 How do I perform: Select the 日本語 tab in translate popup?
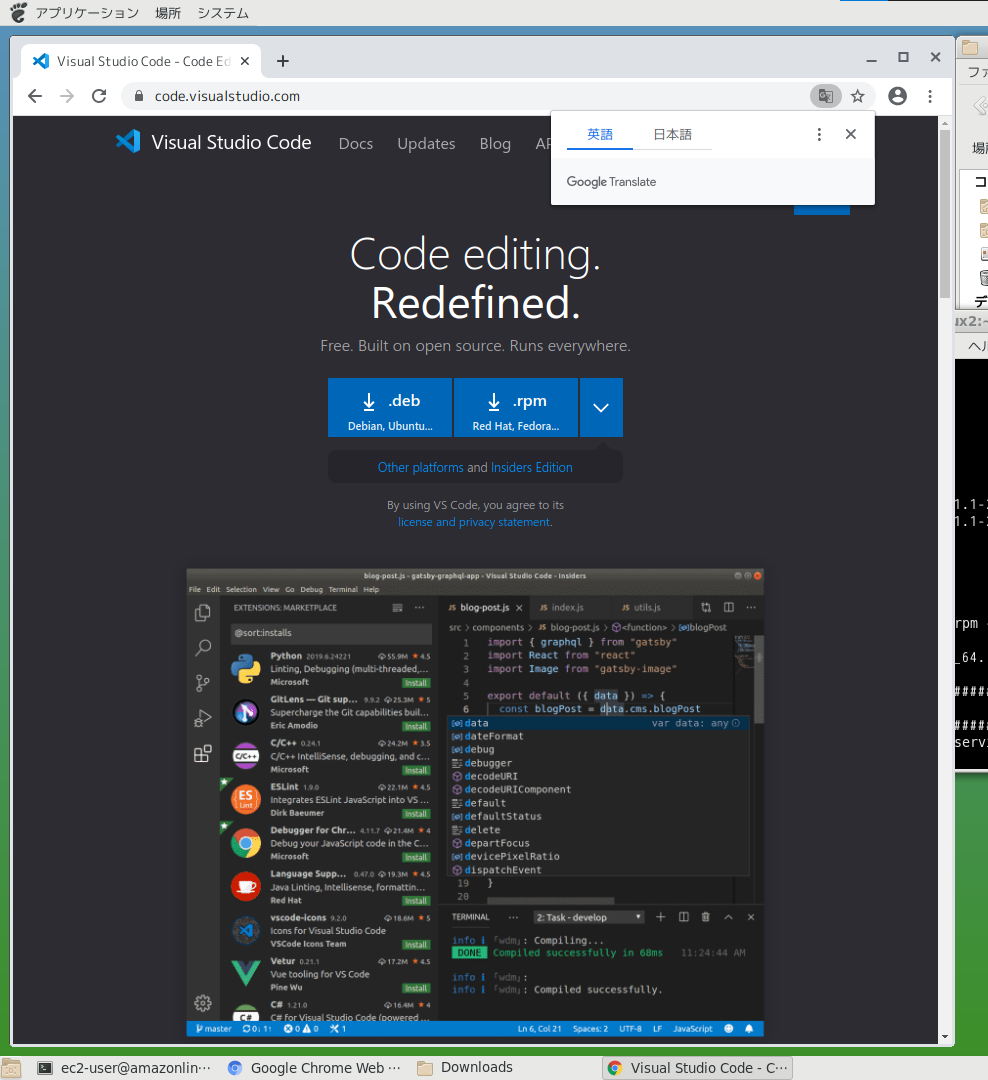(x=672, y=134)
